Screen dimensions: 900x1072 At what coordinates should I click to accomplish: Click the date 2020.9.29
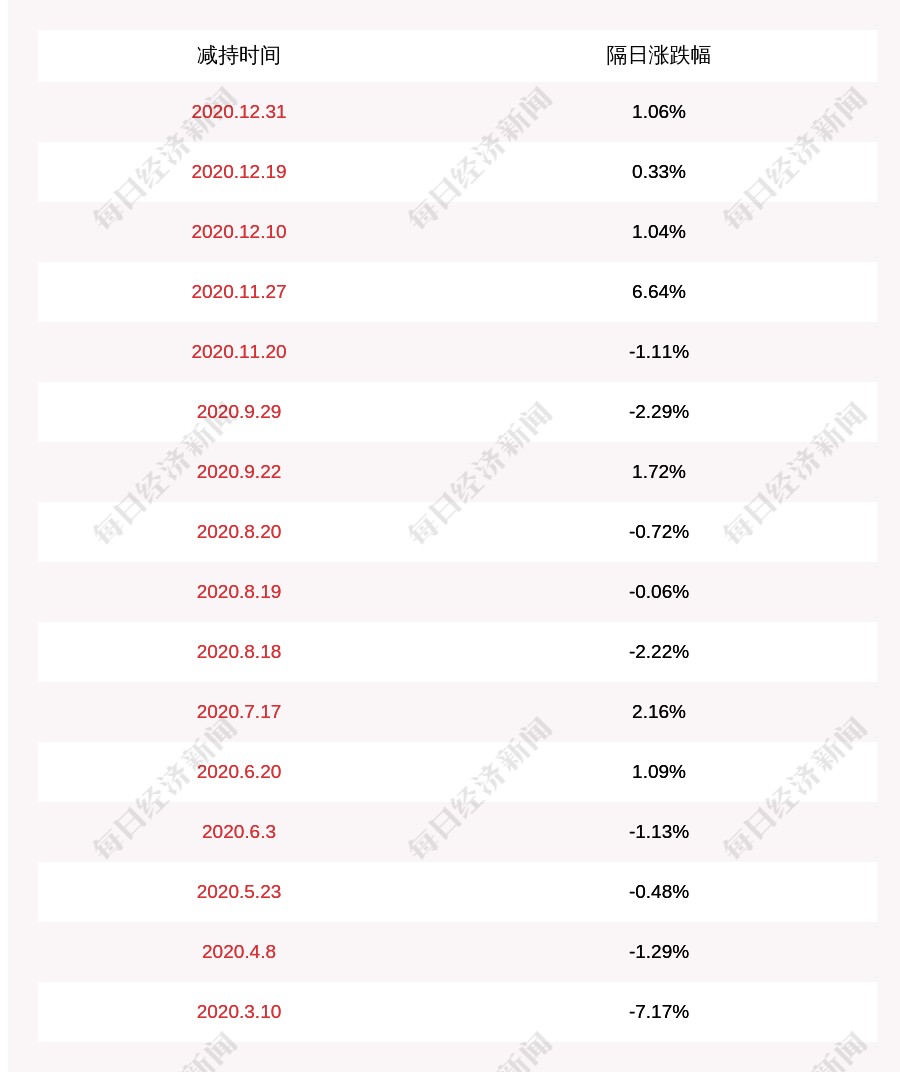click(x=238, y=412)
